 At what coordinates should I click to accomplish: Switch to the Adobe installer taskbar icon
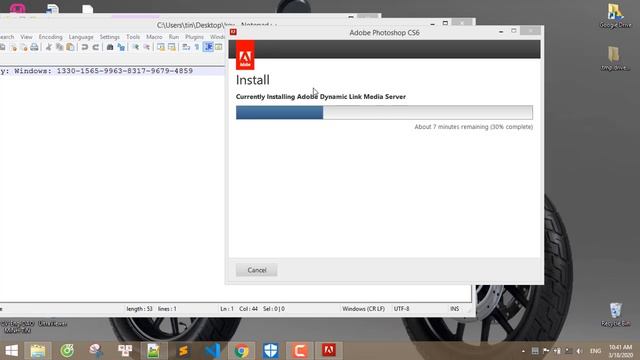(329, 351)
